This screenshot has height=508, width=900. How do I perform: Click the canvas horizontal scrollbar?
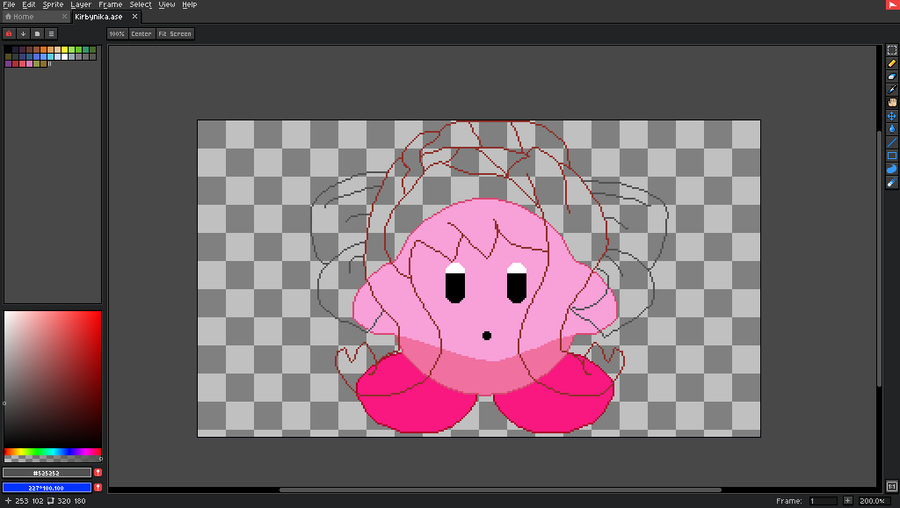click(499, 490)
